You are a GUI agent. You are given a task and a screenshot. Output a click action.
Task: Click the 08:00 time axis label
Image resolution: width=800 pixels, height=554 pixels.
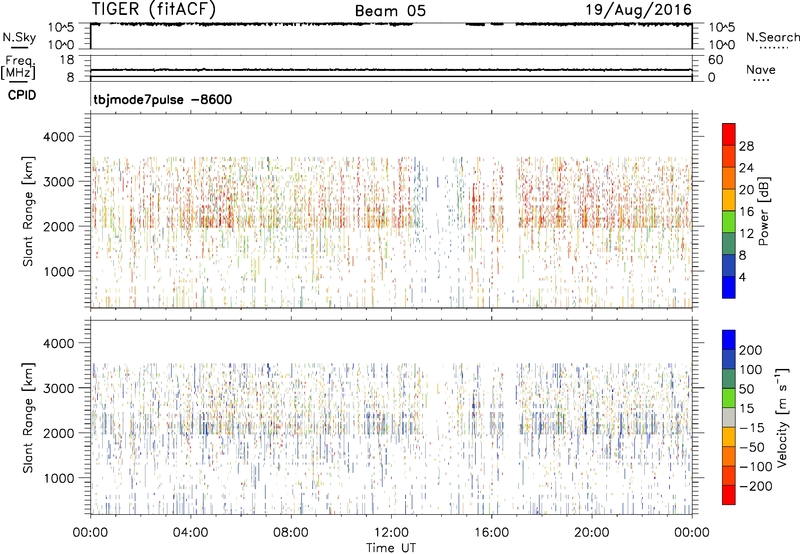point(291,533)
